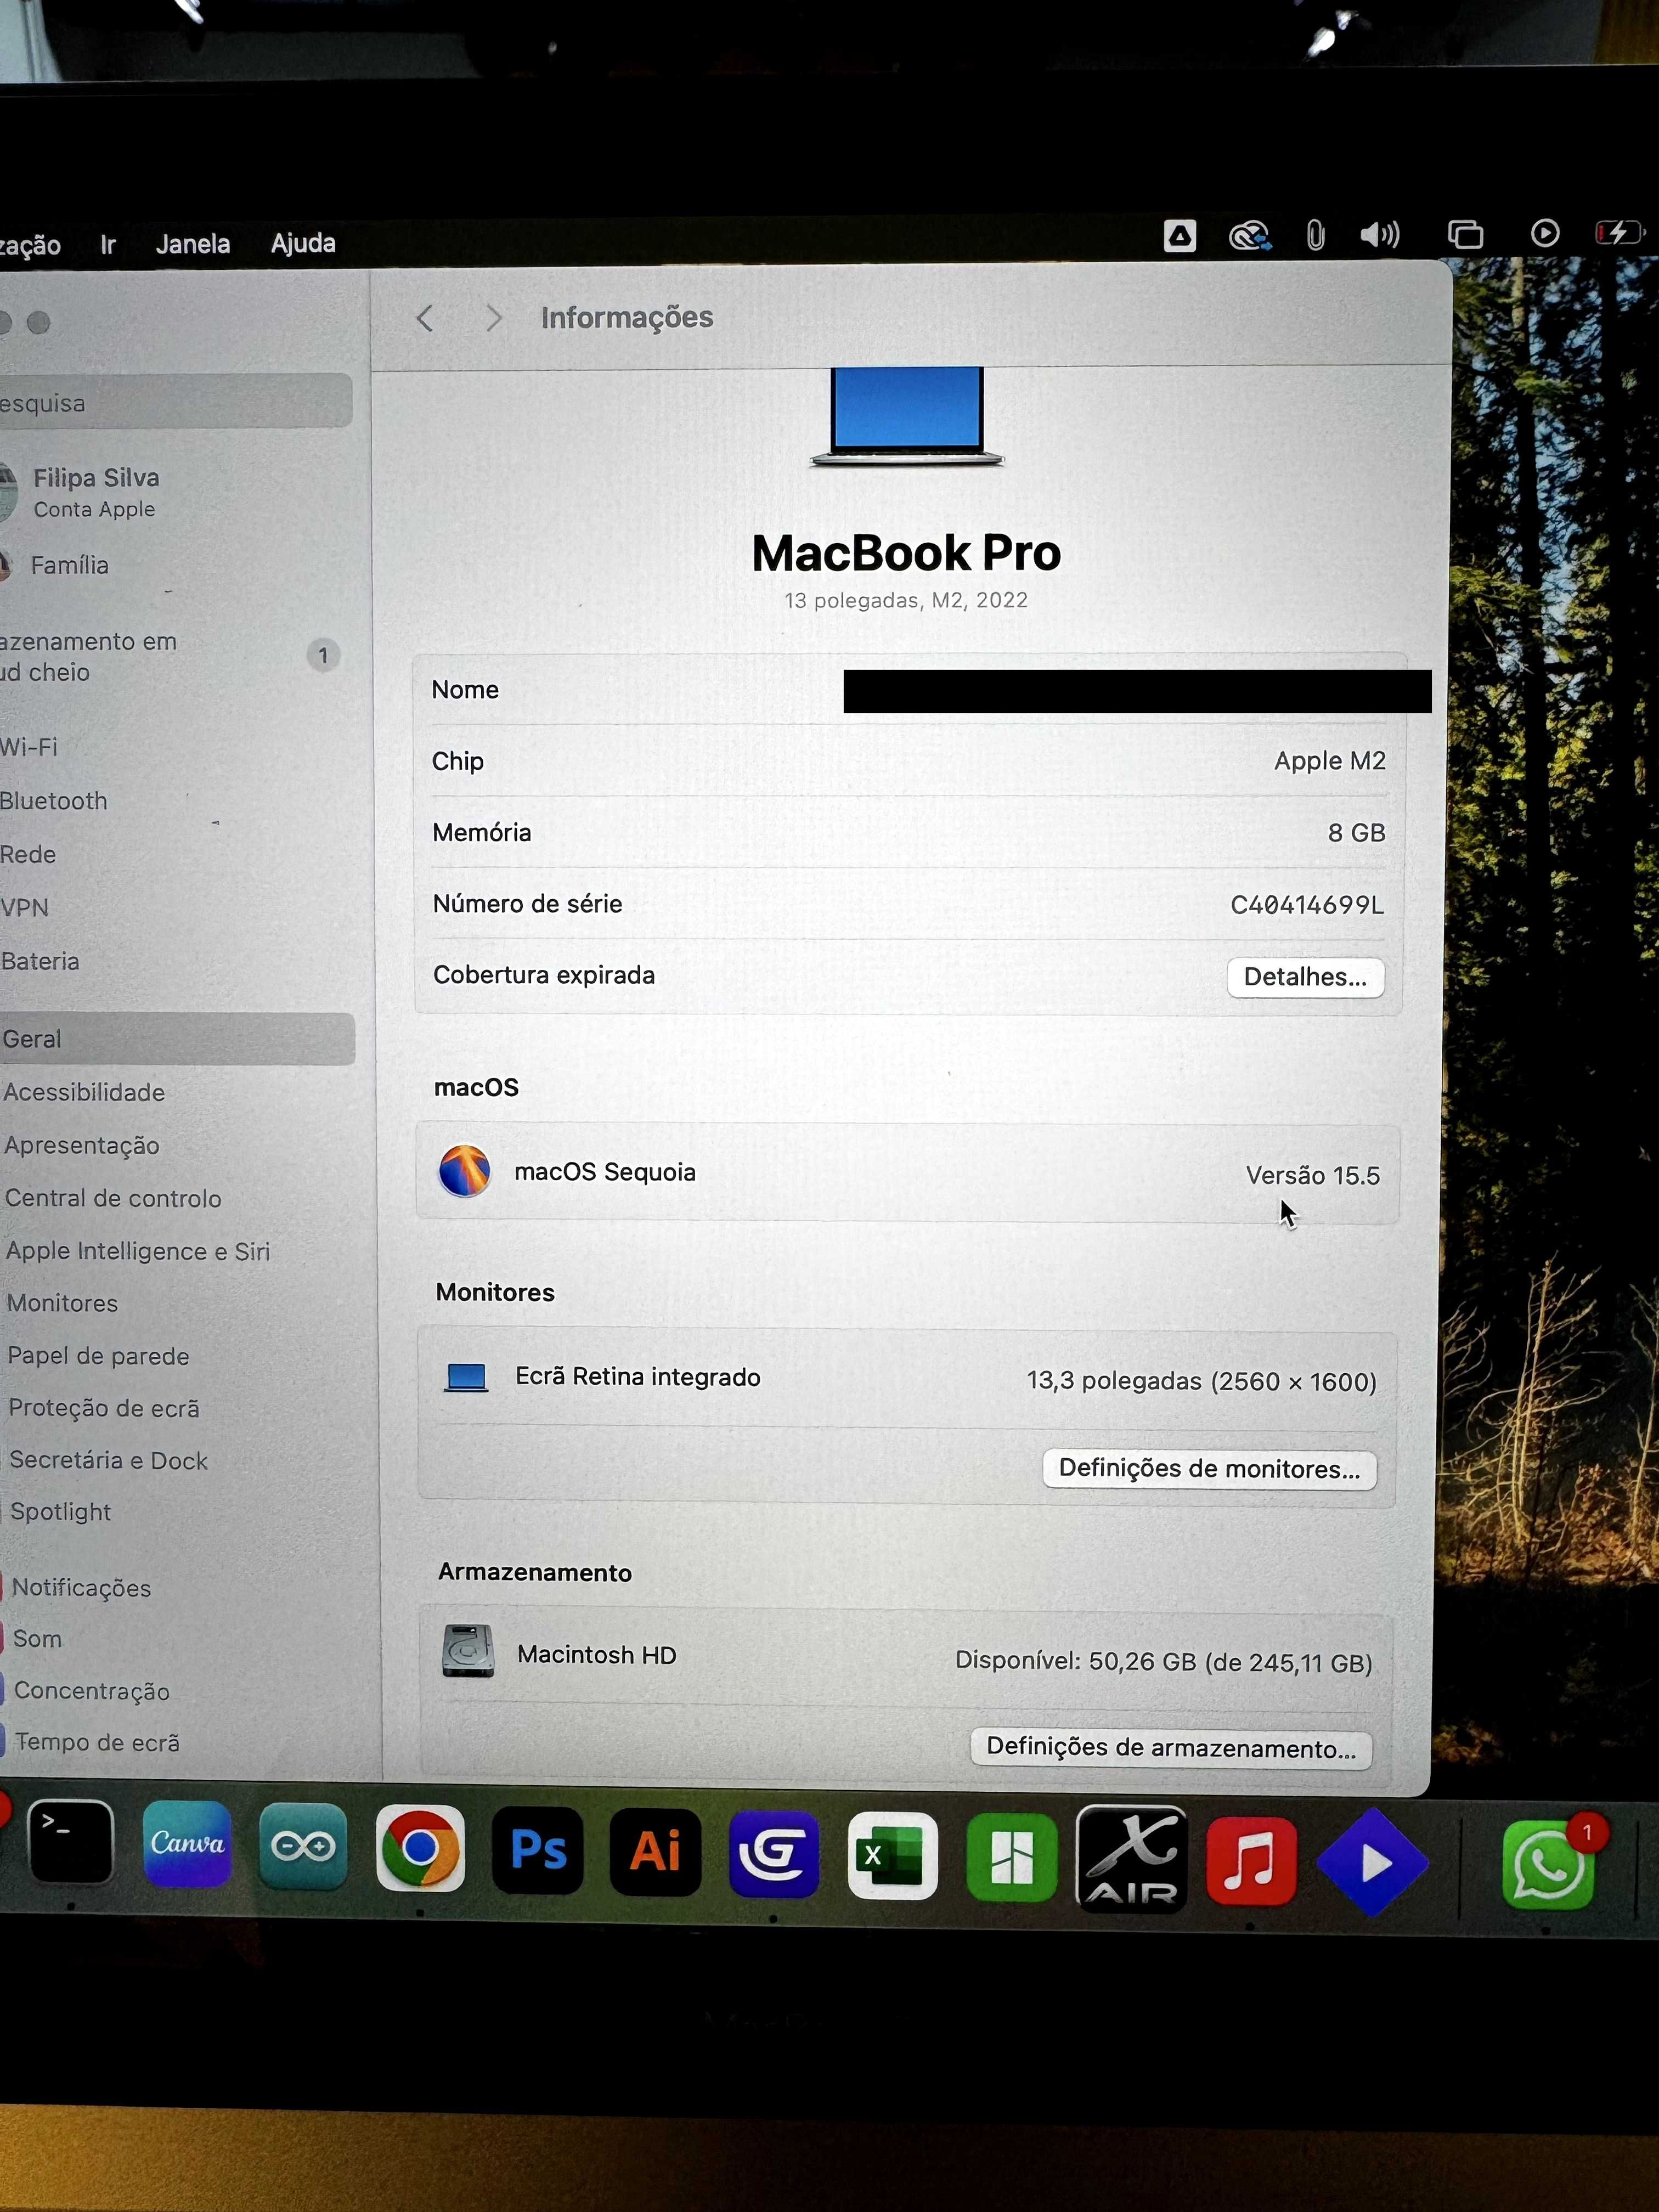This screenshot has width=1659, height=2212.
Task: Open the green grid app in Dock
Action: click(1011, 1858)
